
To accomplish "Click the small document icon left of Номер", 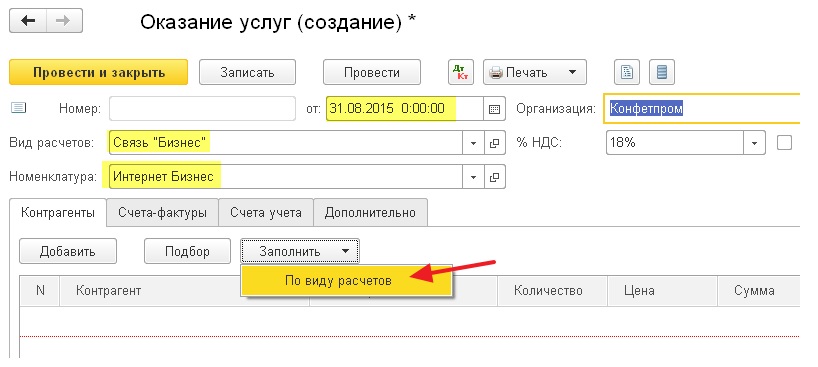I will [x=18, y=108].
